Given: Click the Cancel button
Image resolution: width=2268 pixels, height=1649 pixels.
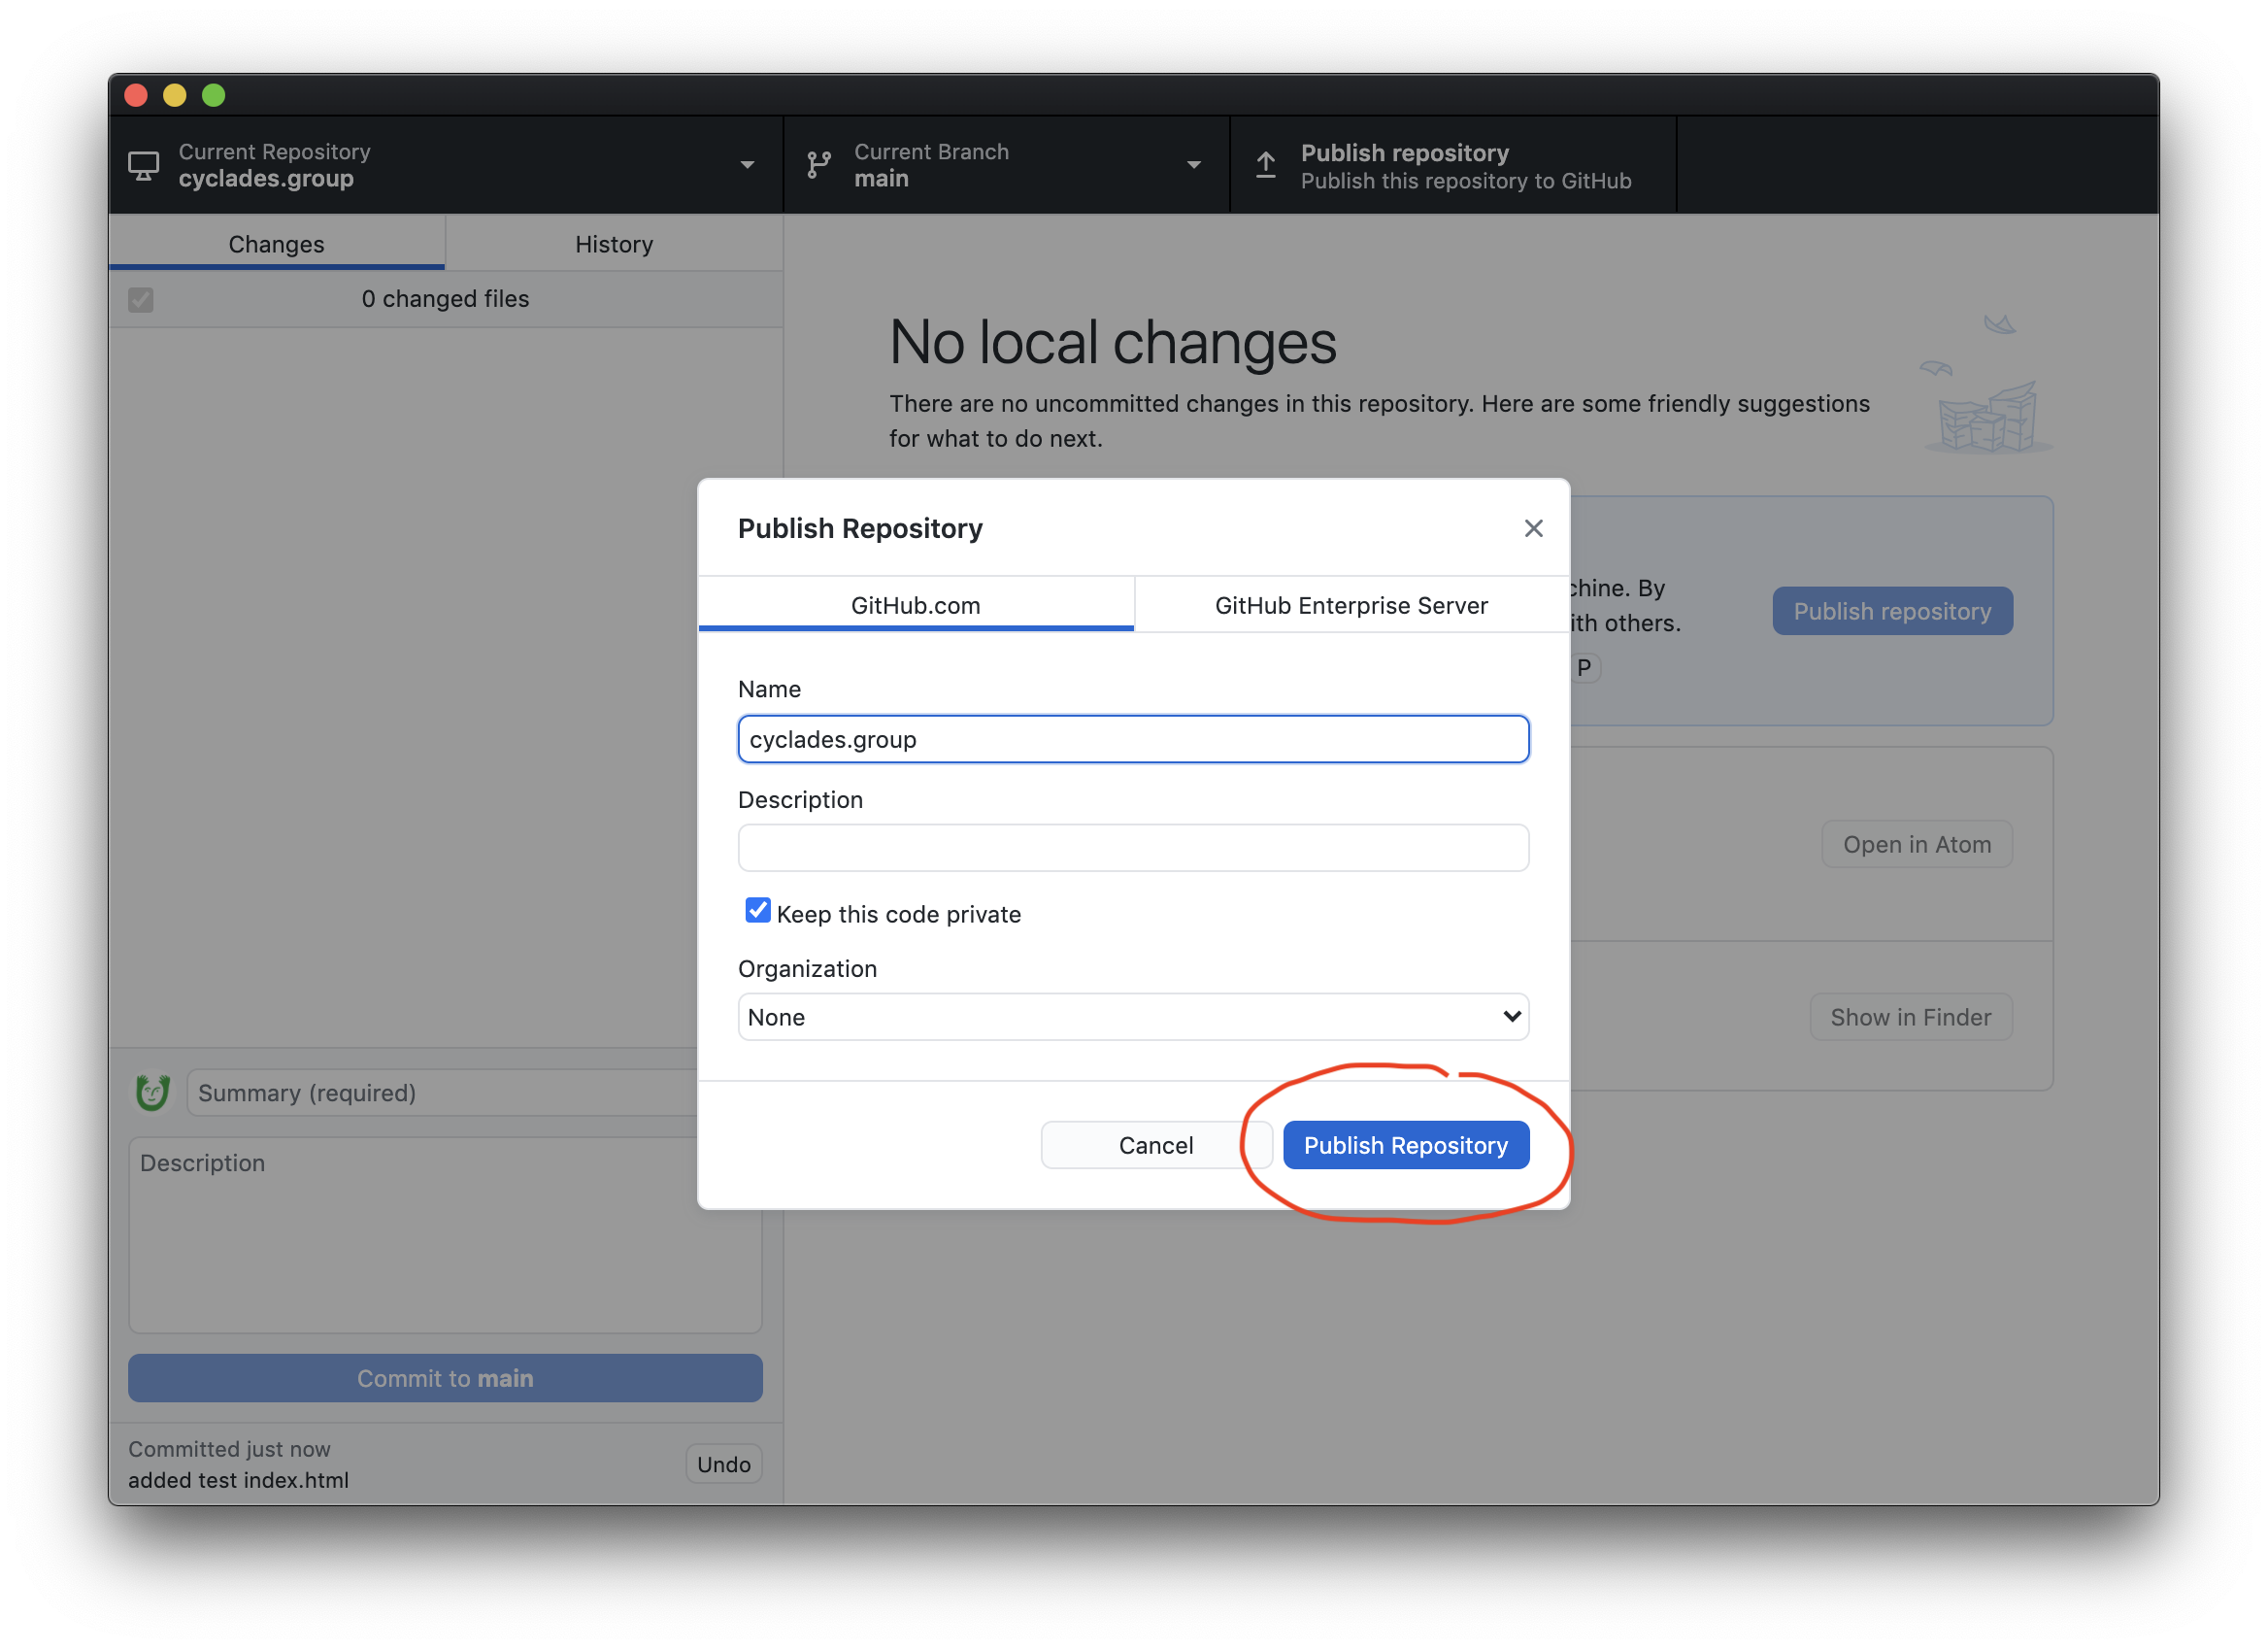Looking at the screenshot, I should click(x=1155, y=1145).
